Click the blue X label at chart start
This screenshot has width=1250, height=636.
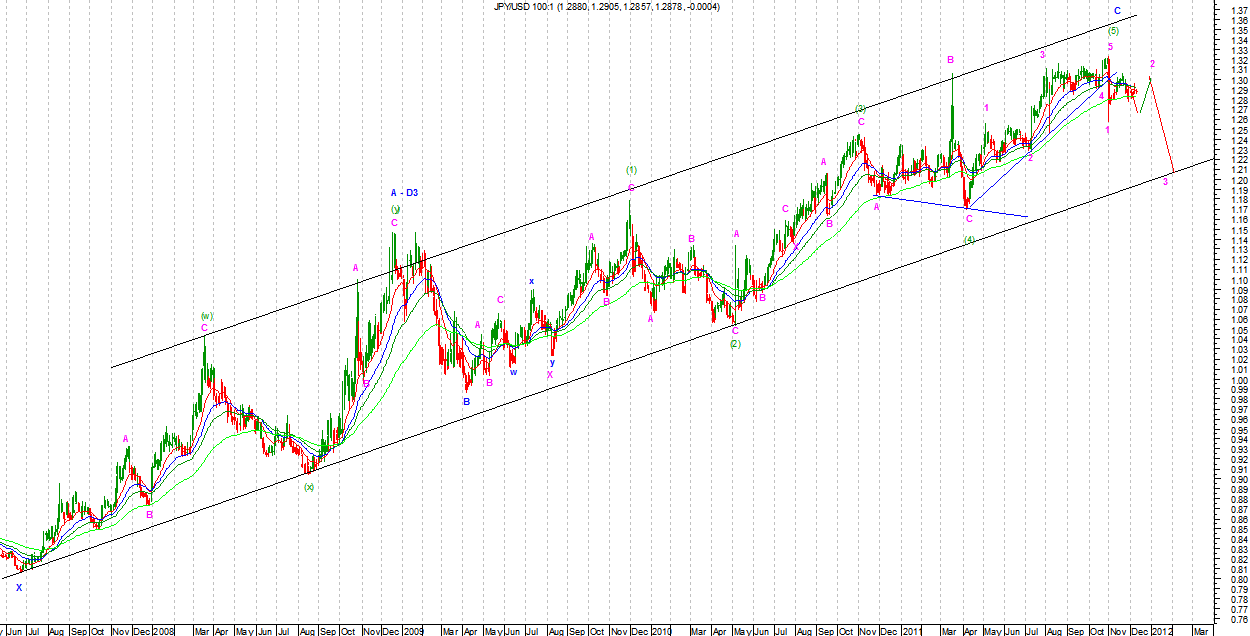click(18, 587)
